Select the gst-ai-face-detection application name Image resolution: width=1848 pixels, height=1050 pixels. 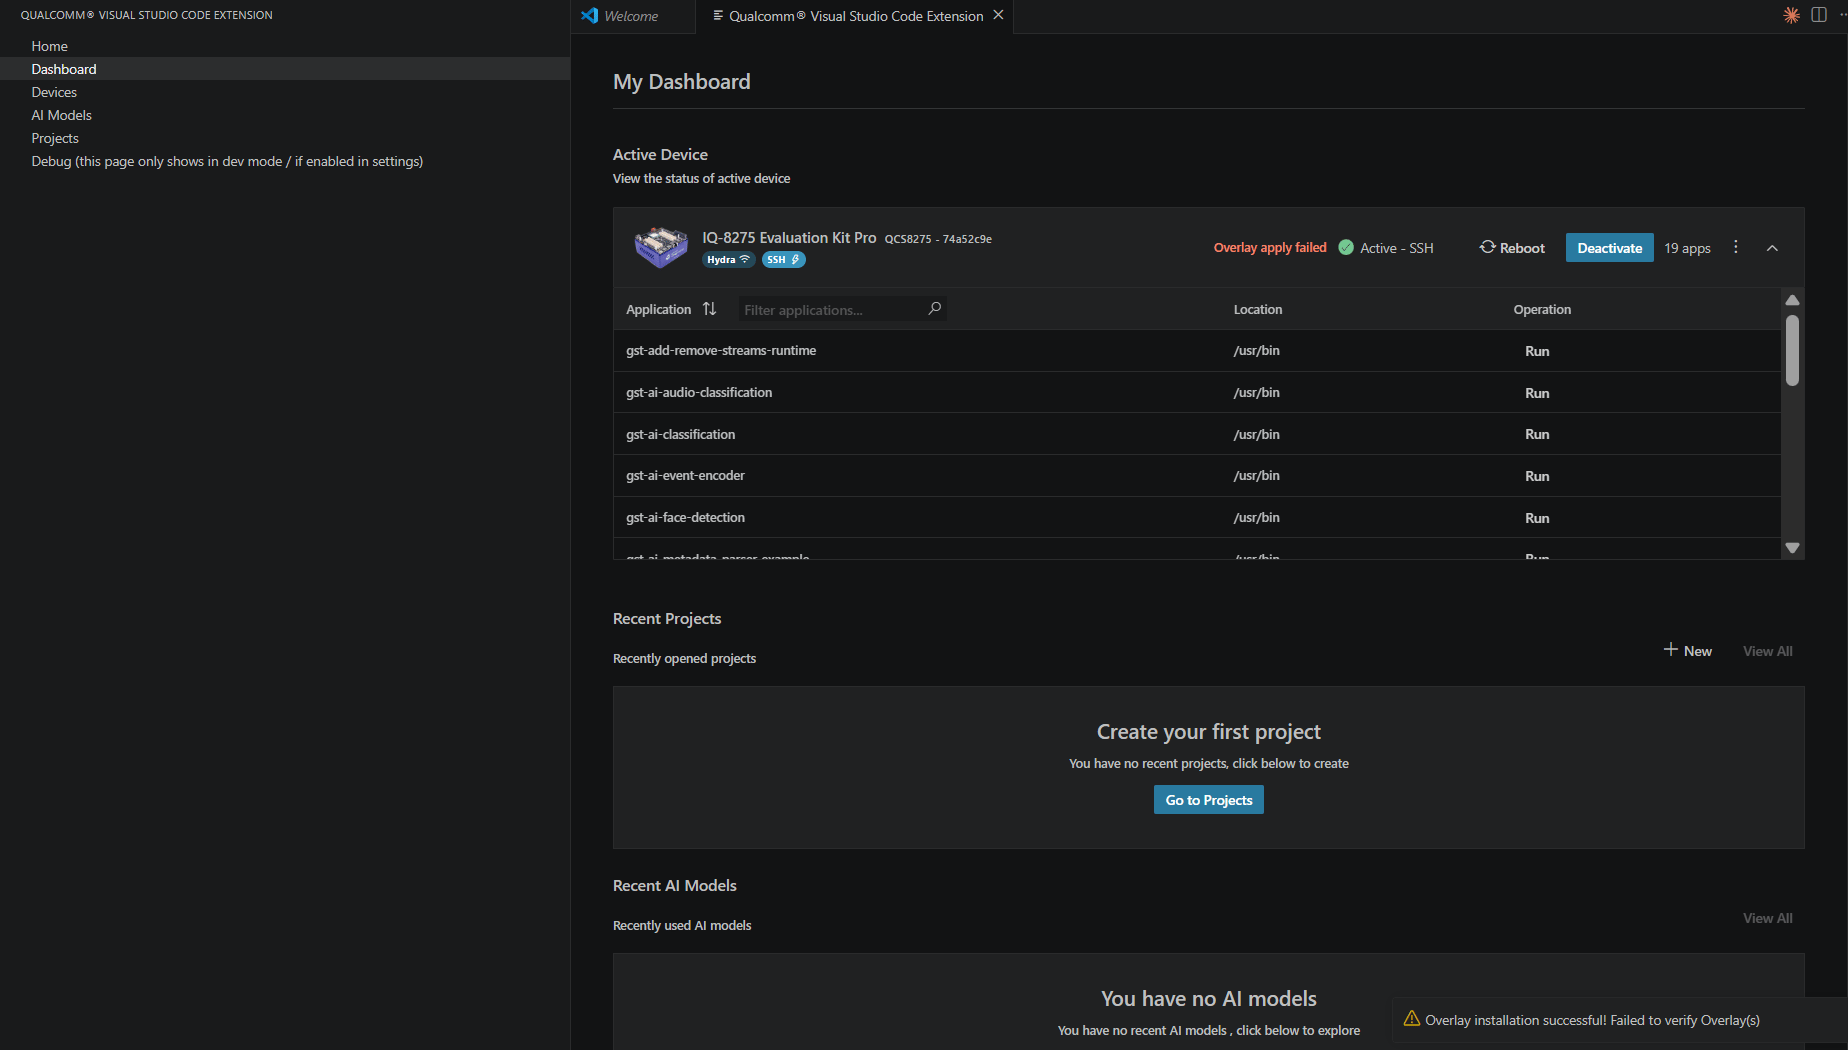point(685,518)
